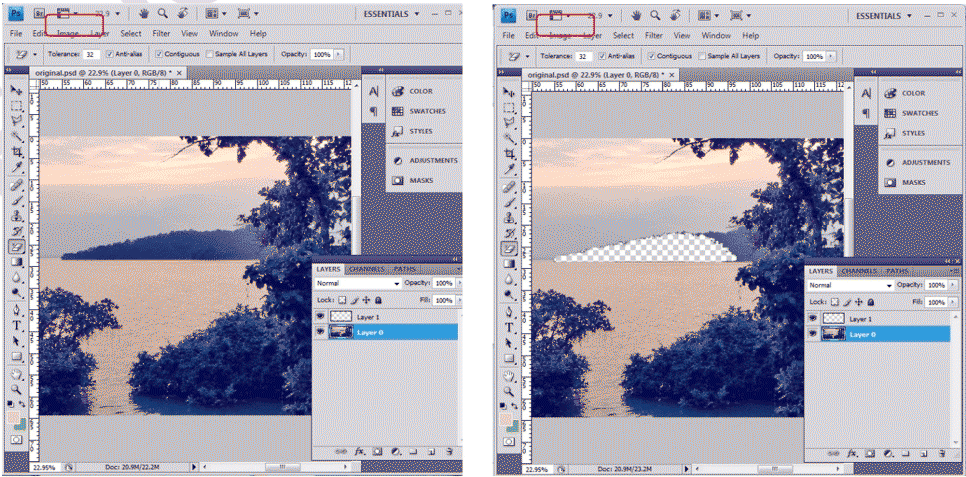Screen dimensions: 966x477
Task: Enable Sample All Layers in right screenshot
Action: [702, 56]
